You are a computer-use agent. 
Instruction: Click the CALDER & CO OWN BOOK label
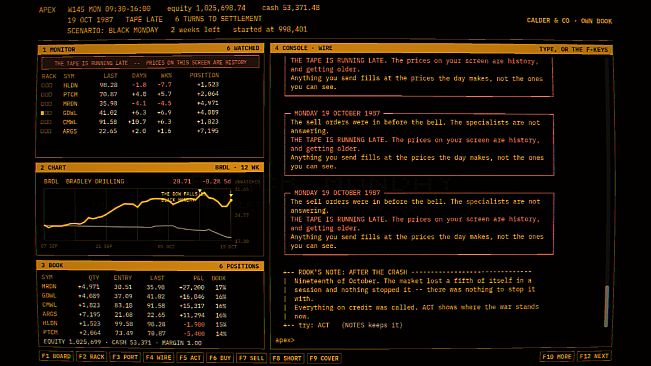coord(569,21)
